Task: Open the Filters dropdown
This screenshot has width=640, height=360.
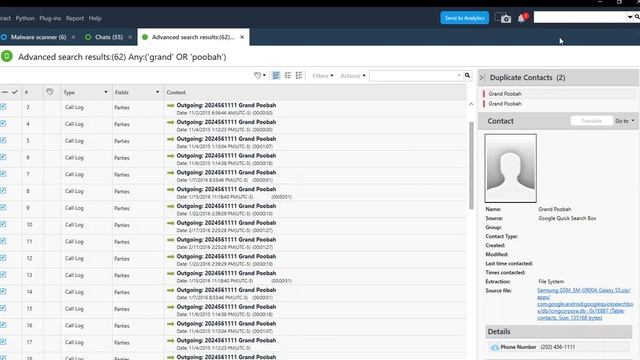Action: [322, 76]
